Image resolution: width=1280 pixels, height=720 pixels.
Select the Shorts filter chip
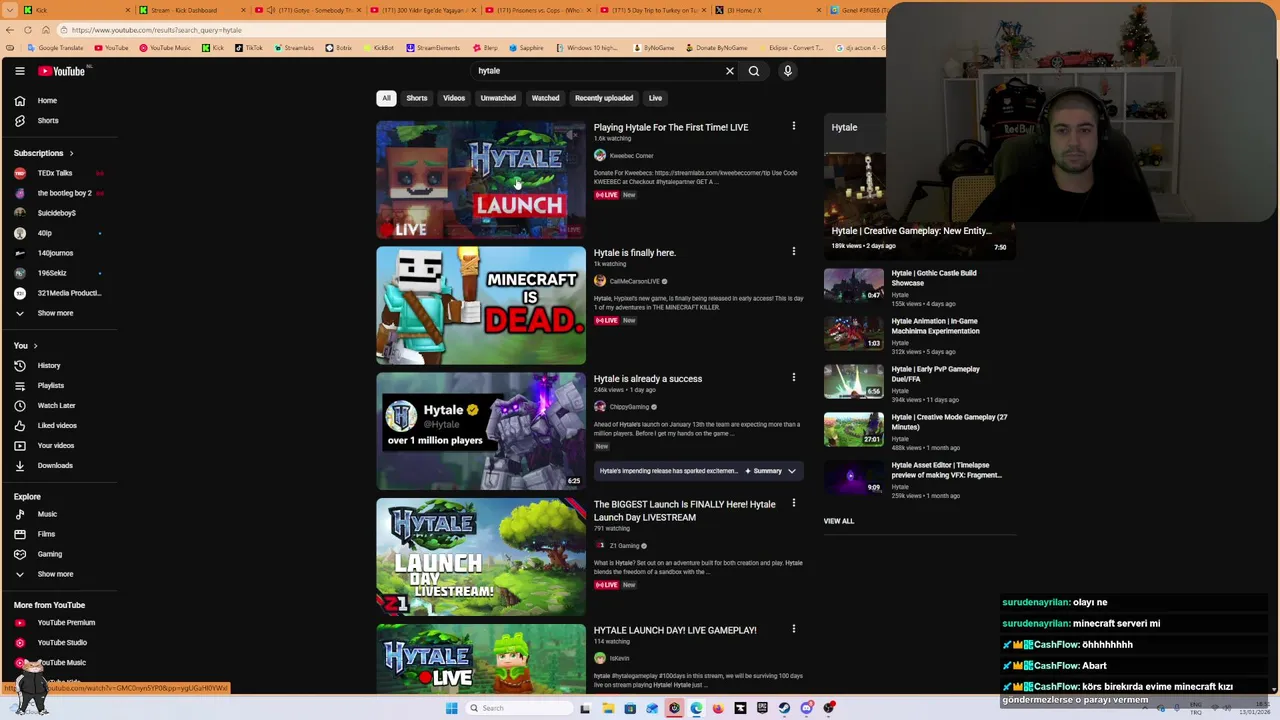click(417, 98)
